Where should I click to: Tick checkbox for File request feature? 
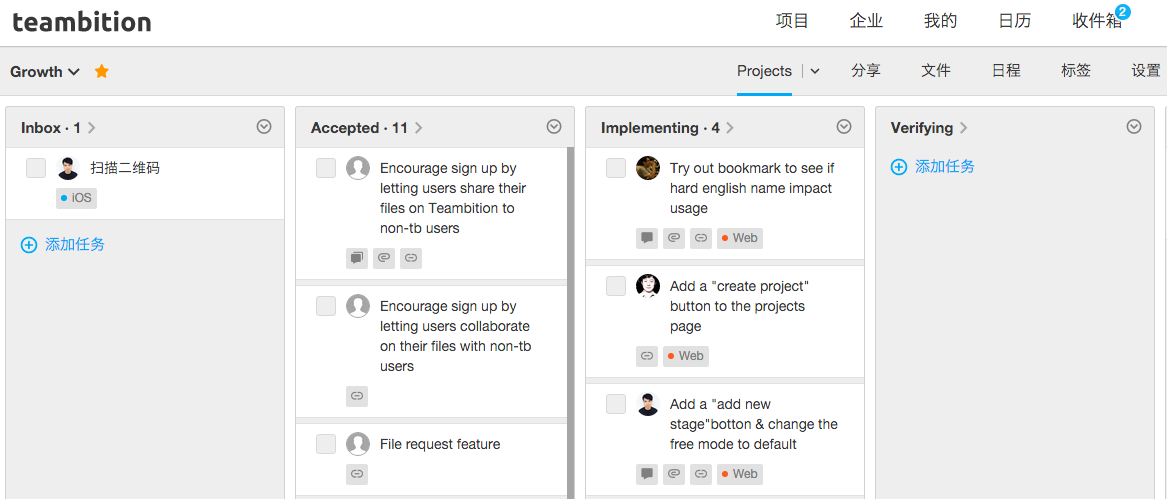pos(326,444)
